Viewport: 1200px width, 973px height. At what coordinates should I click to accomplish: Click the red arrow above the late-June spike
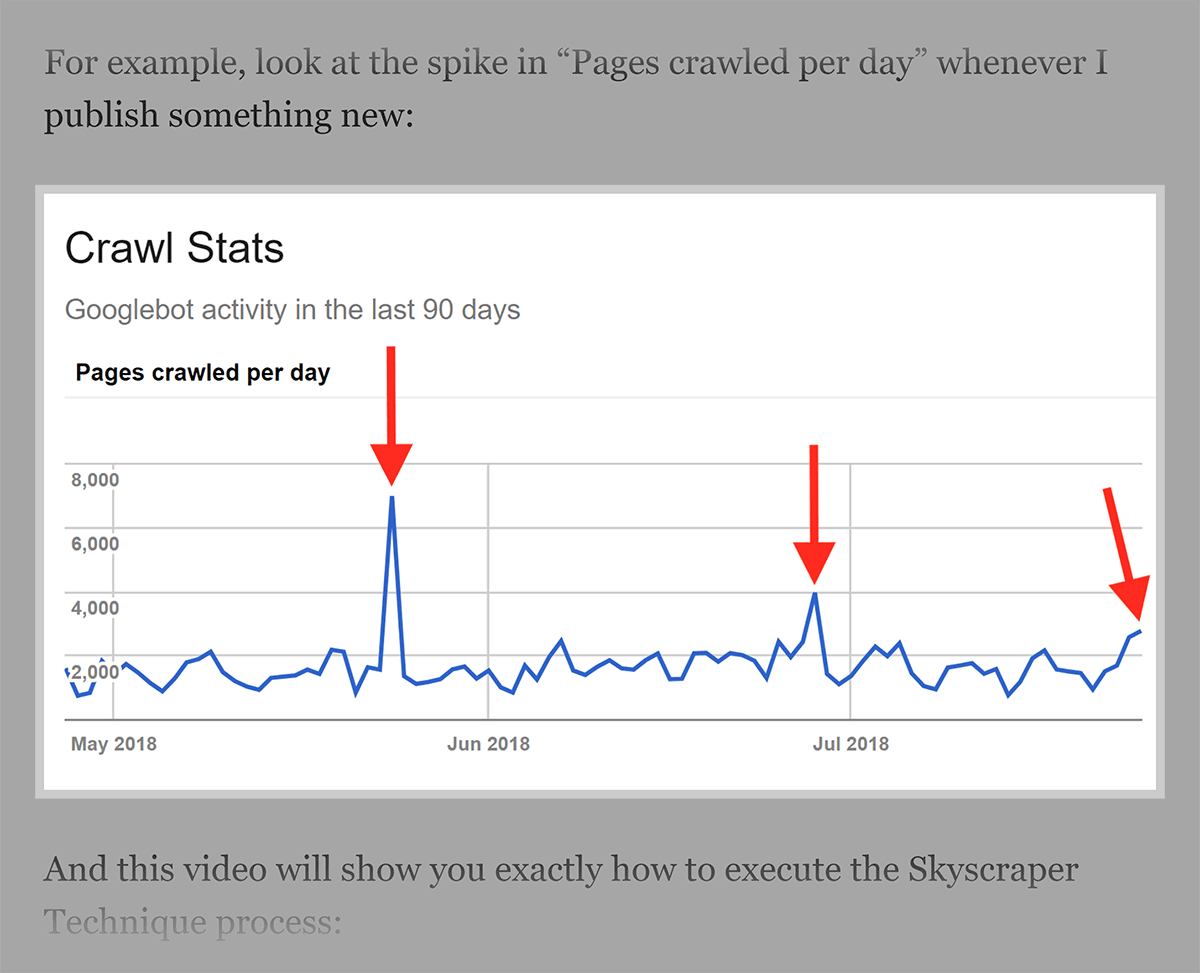(x=814, y=514)
